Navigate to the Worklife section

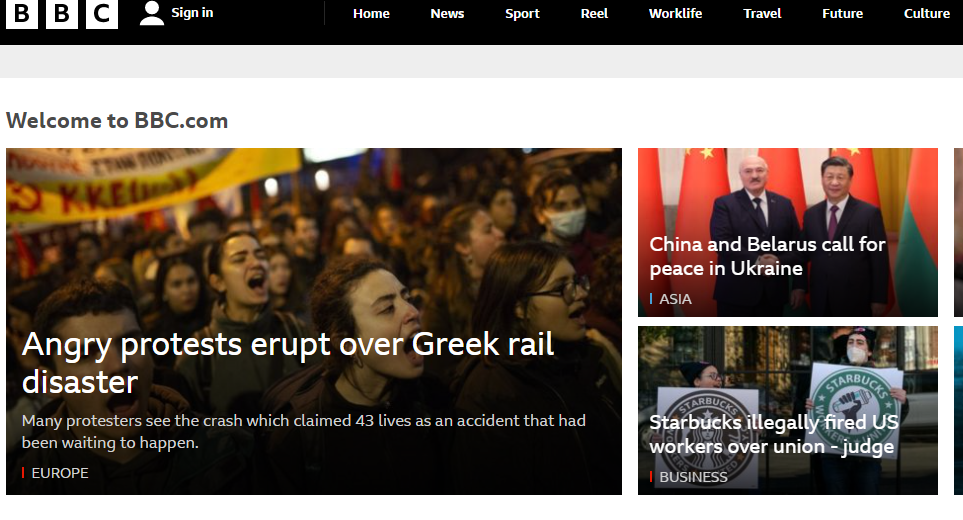[675, 14]
